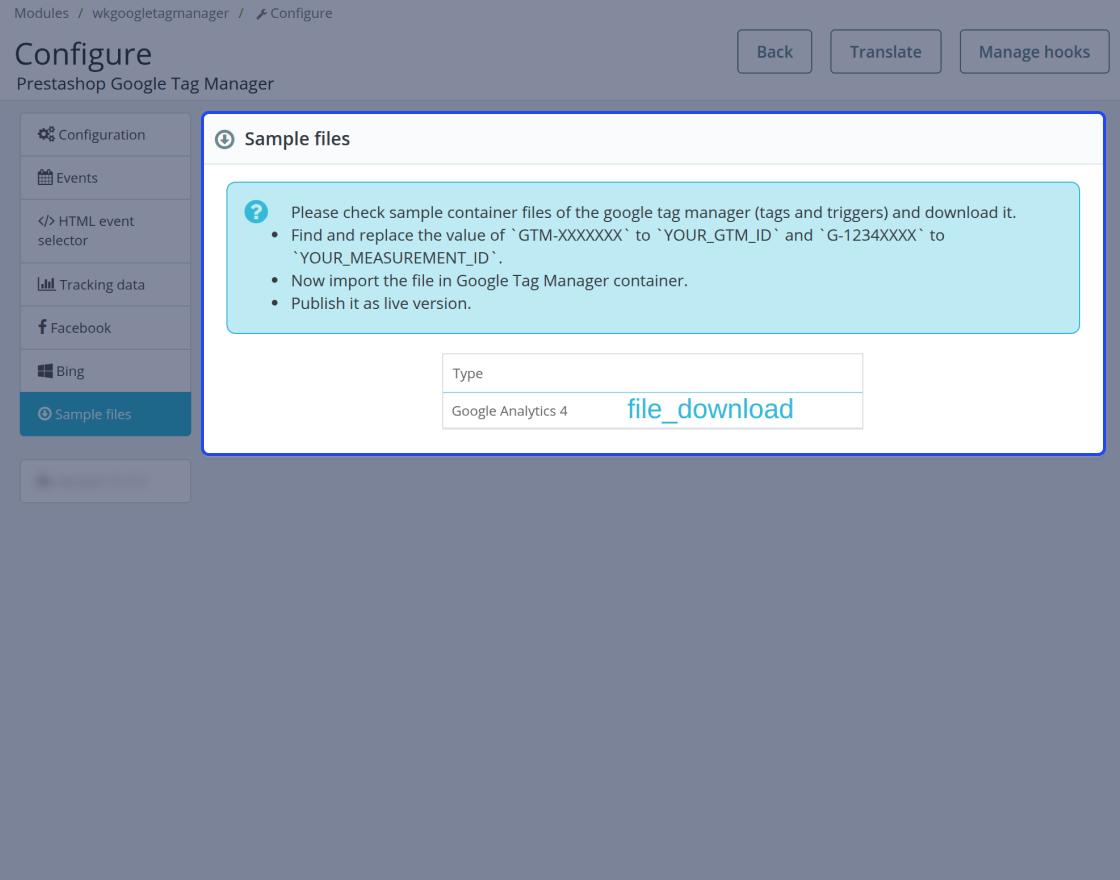1120x880 pixels.
Task: Click the gears icon beside Configuration
Action: point(46,134)
